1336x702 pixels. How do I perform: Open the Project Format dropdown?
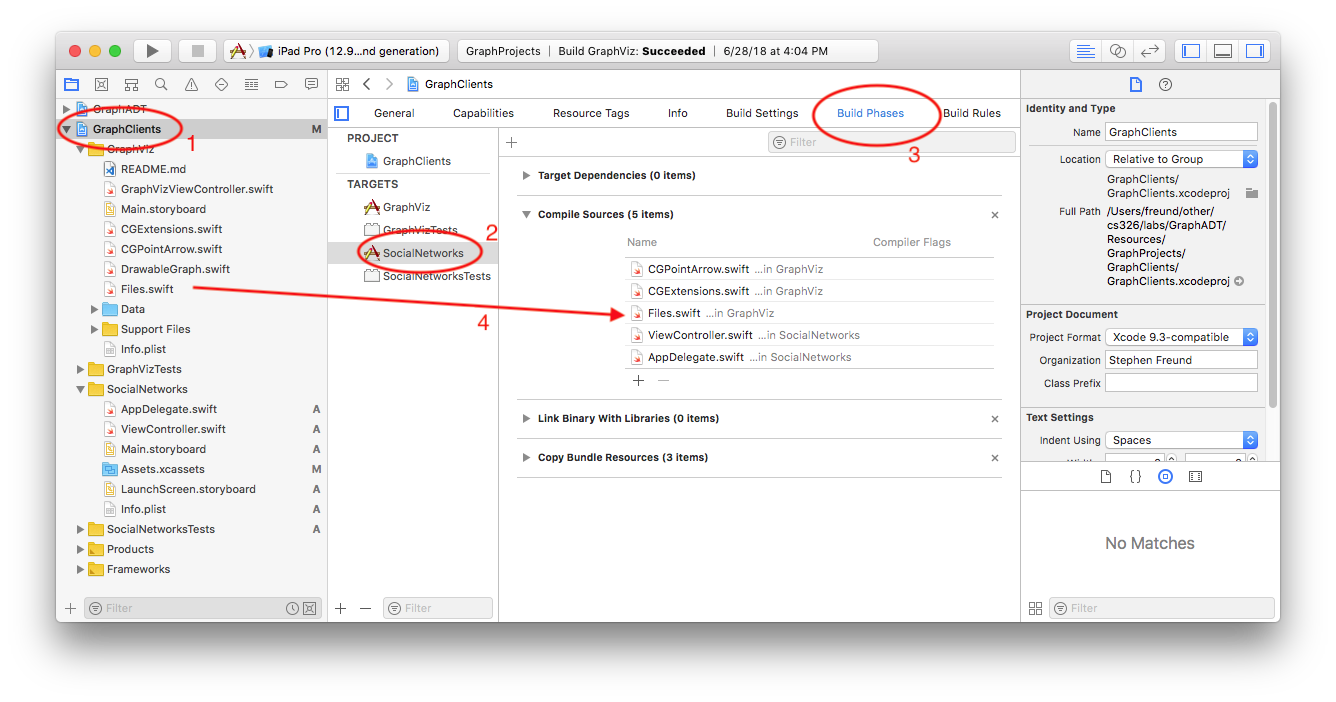point(1181,337)
